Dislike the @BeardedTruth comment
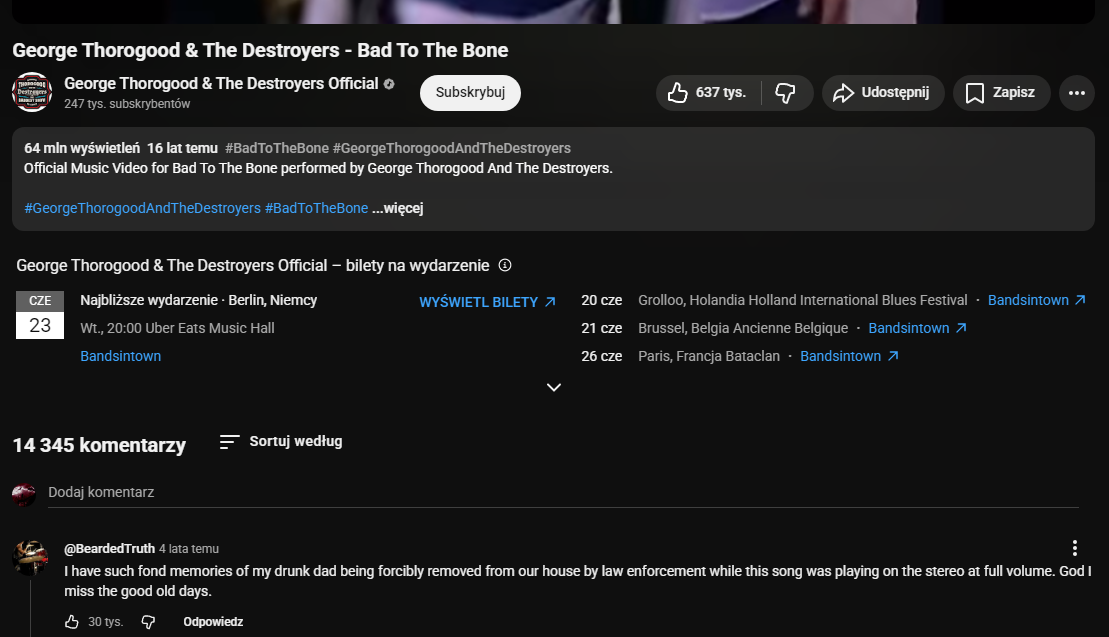Image resolution: width=1109 pixels, height=637 pixels. (x=148, y=622)
